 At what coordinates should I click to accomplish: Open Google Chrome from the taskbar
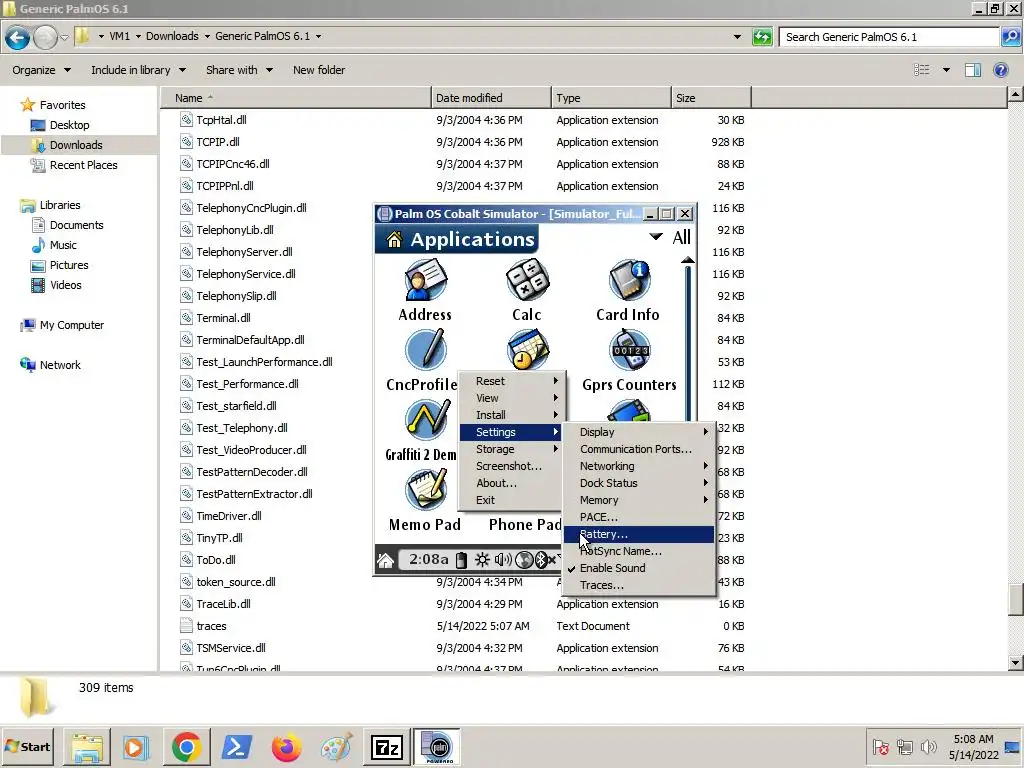(186, 747)
